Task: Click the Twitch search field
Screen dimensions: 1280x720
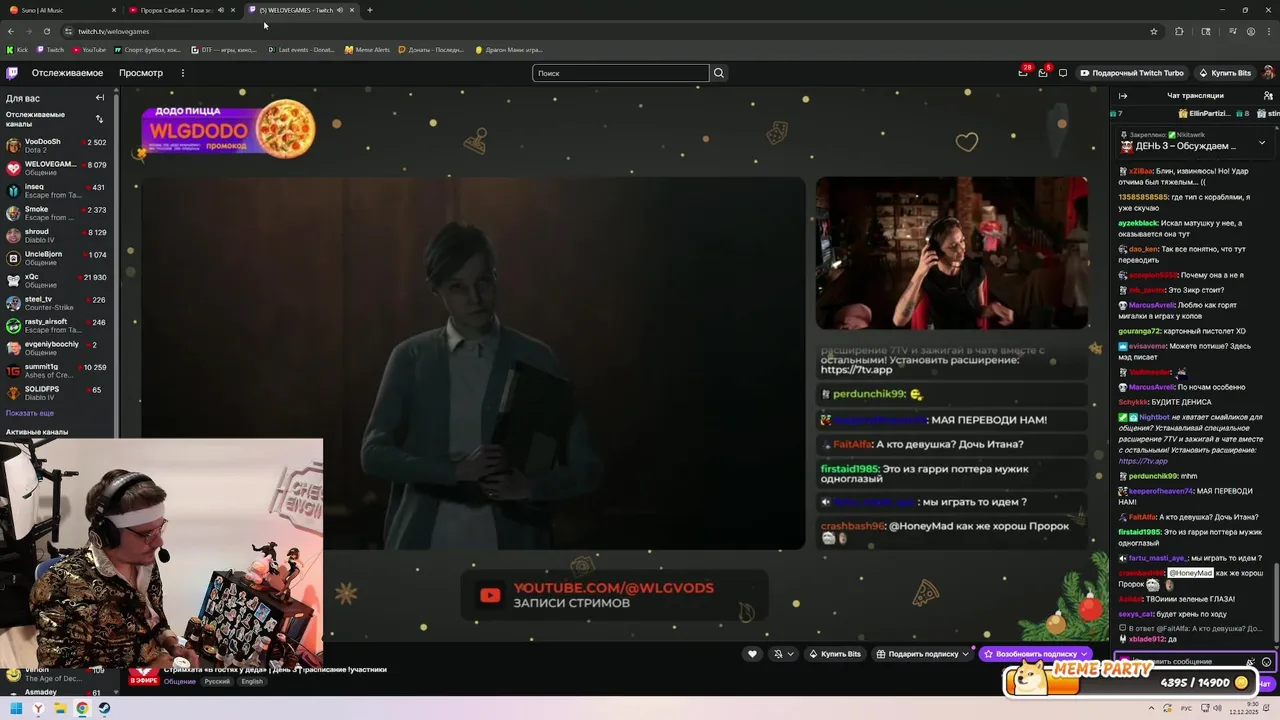Action: (621, 73)
